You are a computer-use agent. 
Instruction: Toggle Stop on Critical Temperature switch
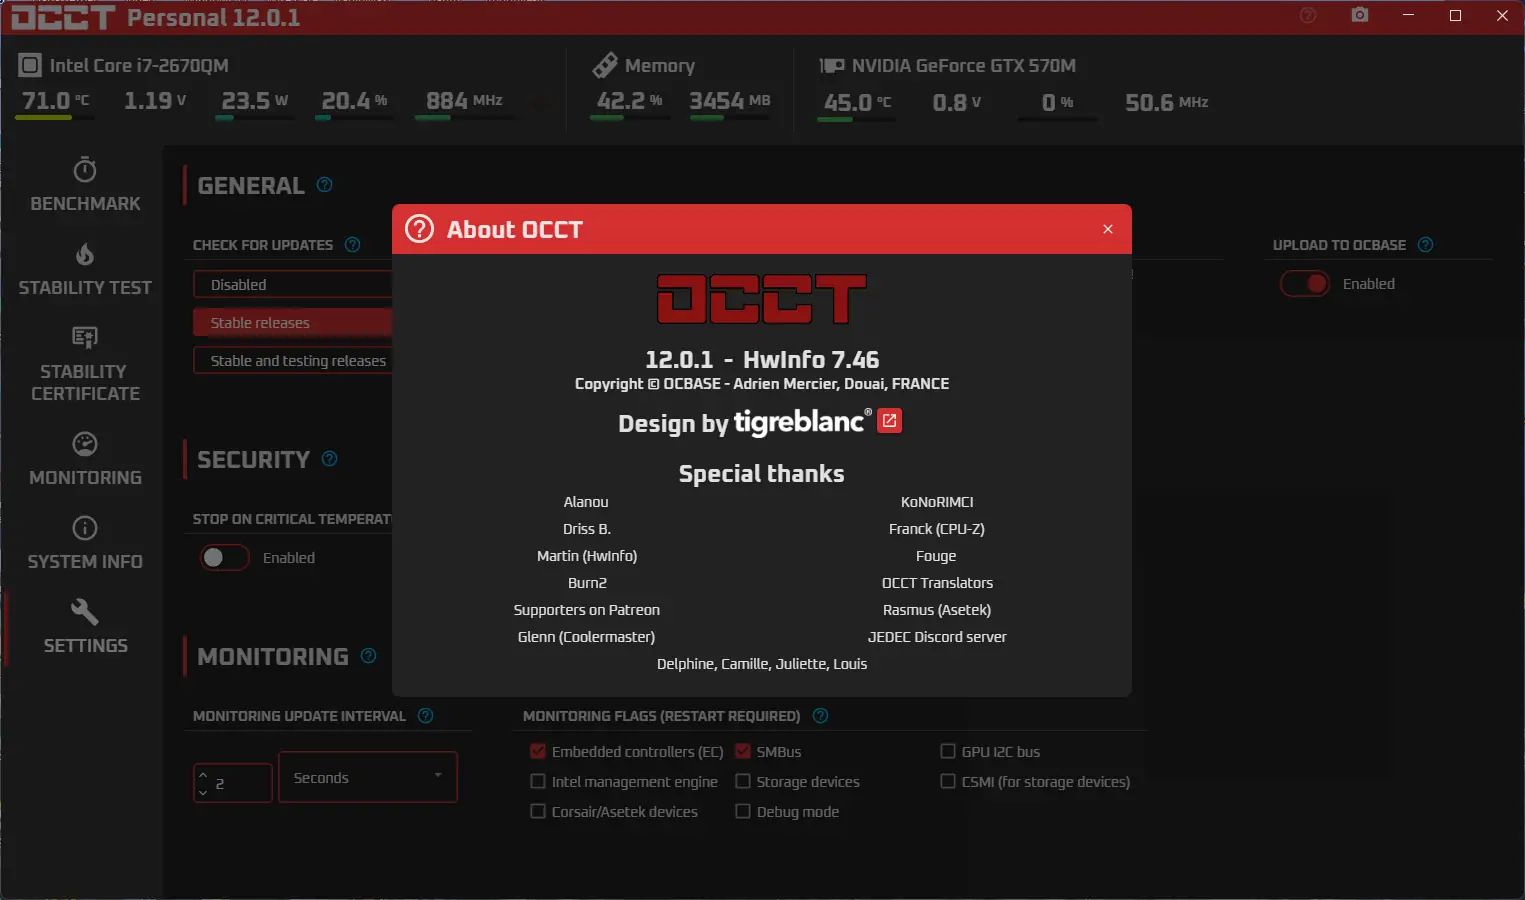tap(225, 558)
